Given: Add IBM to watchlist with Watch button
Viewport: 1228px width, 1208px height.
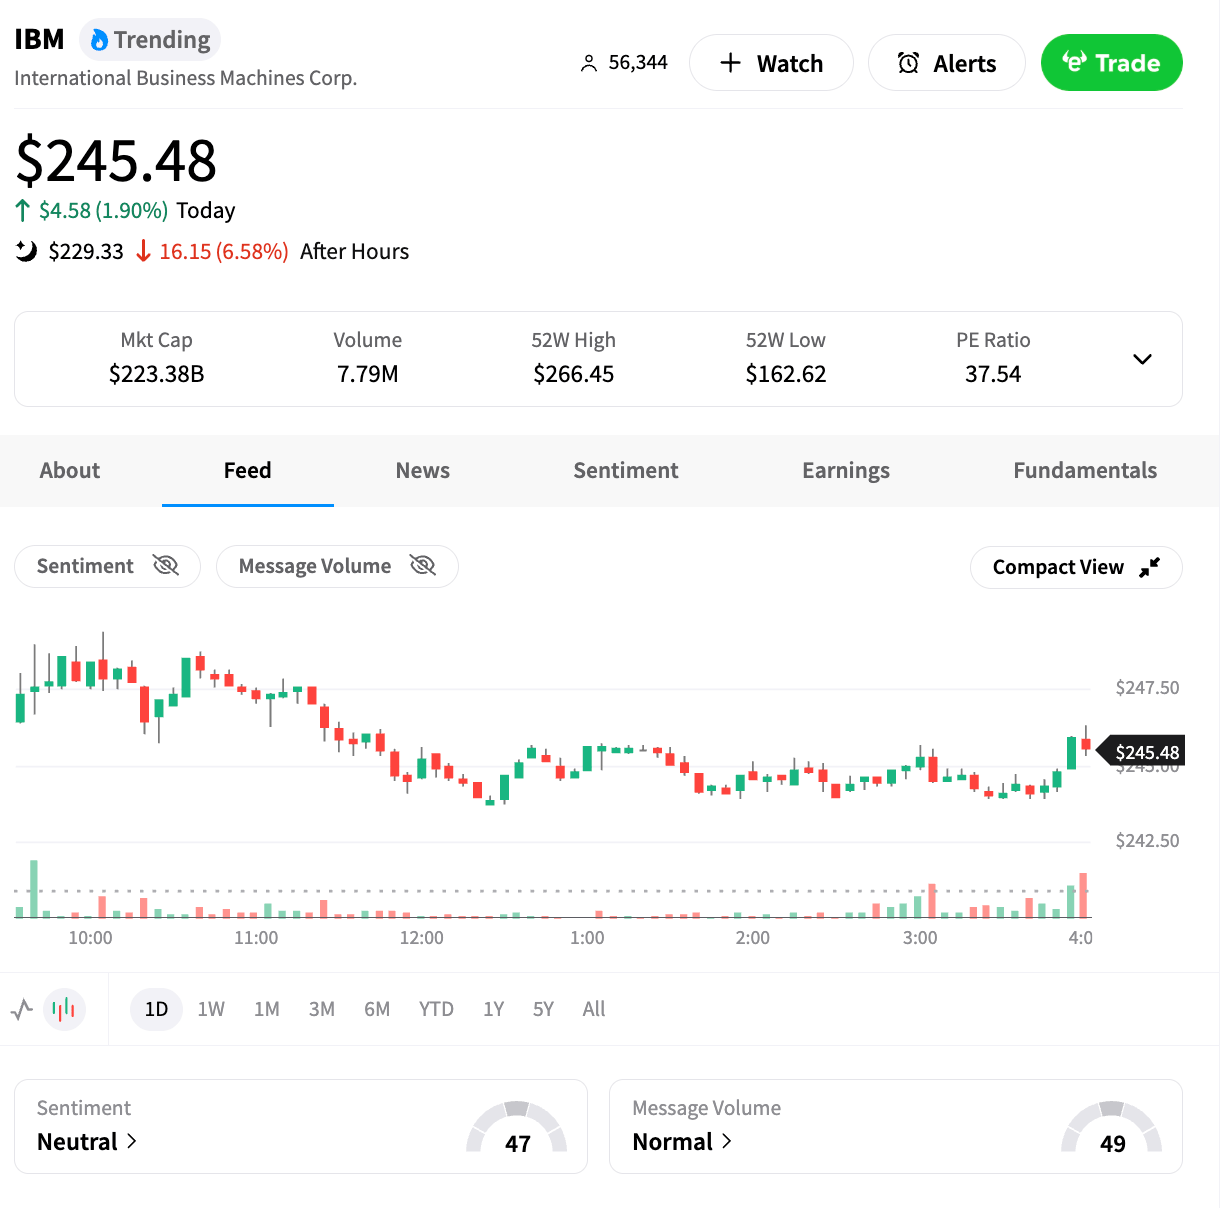Looking at the screenshot, I should pos(771,63).
